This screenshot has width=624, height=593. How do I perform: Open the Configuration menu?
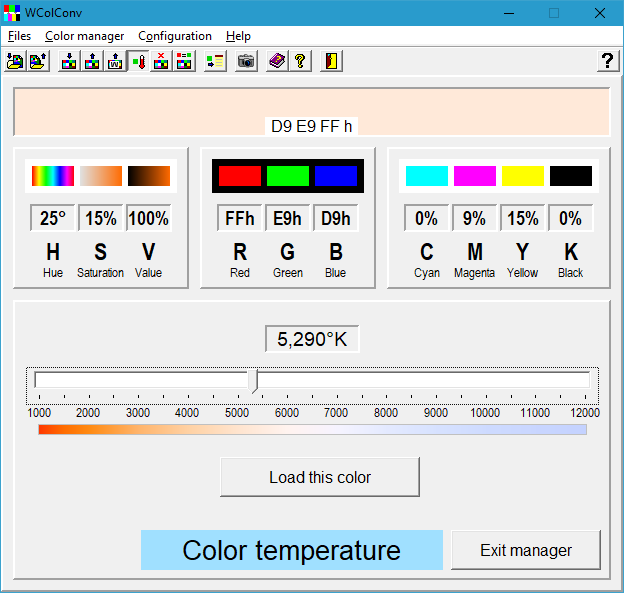pyautogui.click(x=175, y=36)
